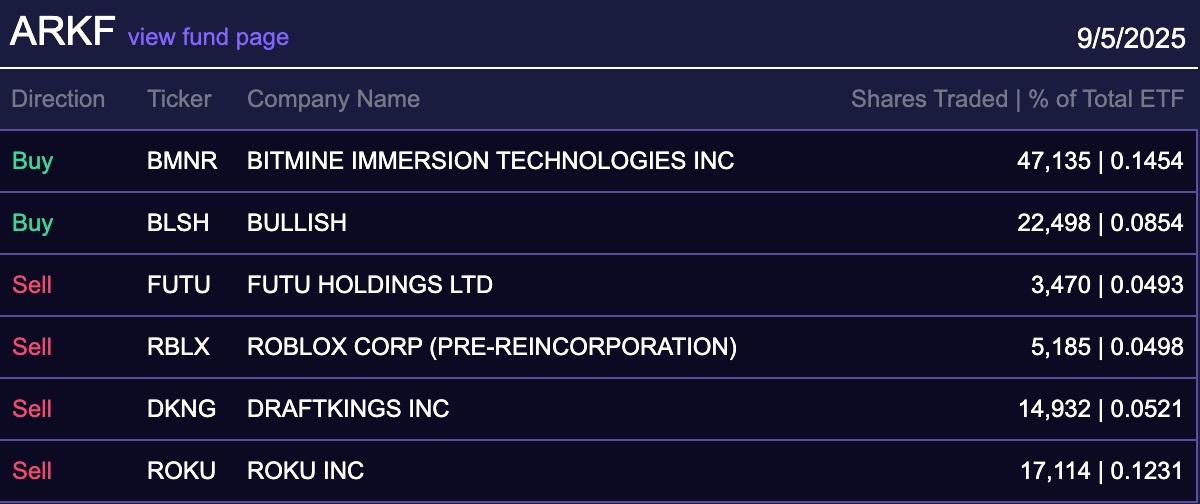
Task: Click the DraftKings Inc company name
Action: (x=347, y=409)
